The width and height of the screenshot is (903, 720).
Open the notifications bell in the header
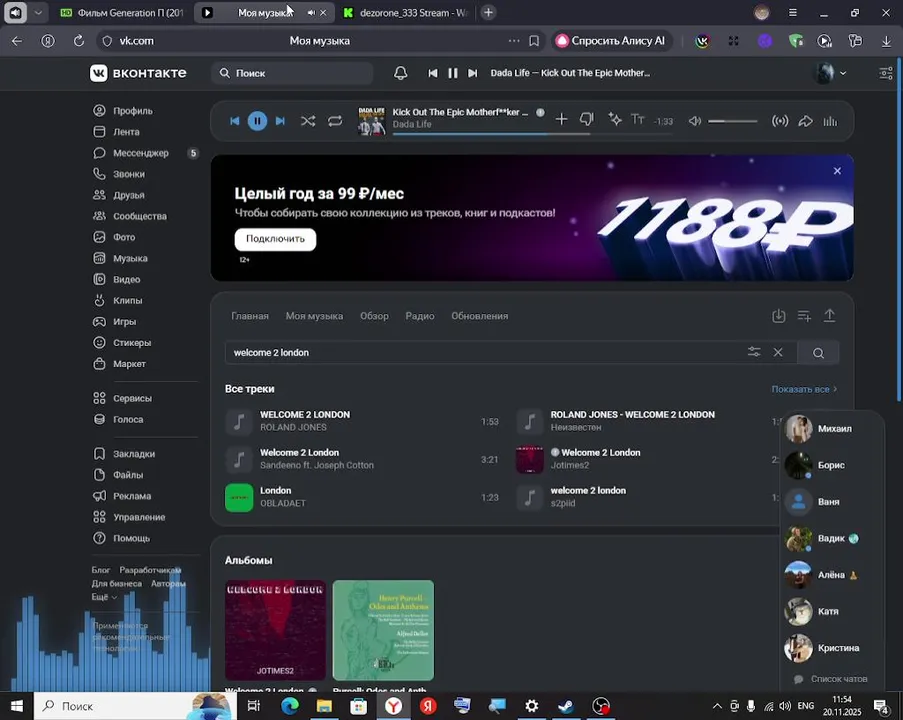click(x=401, y=73)
